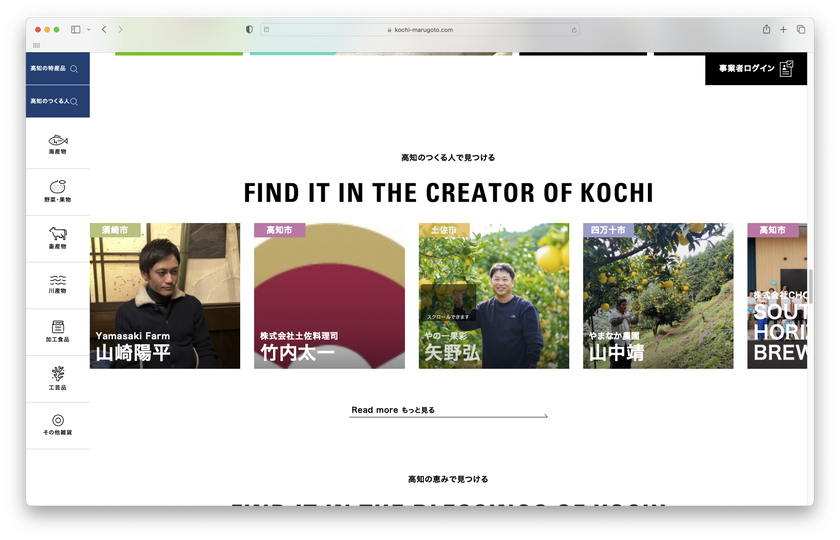This screenshot has height=540, width=840.
Task: Open the 高知の特産品 search tab
Action: (58, 69)
